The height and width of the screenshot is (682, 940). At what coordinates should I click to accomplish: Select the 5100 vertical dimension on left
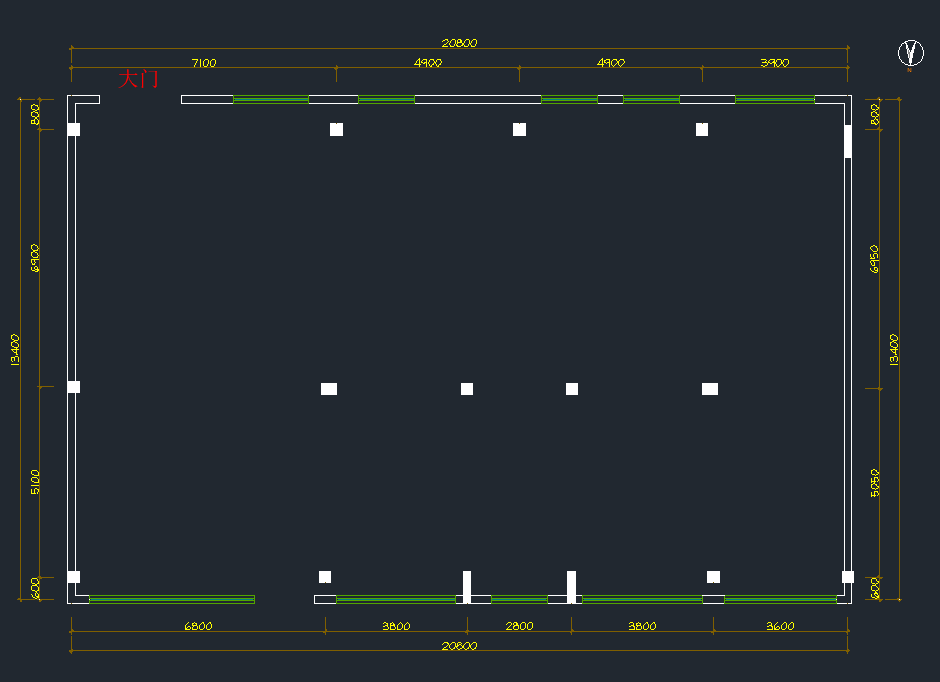point(36,482)
